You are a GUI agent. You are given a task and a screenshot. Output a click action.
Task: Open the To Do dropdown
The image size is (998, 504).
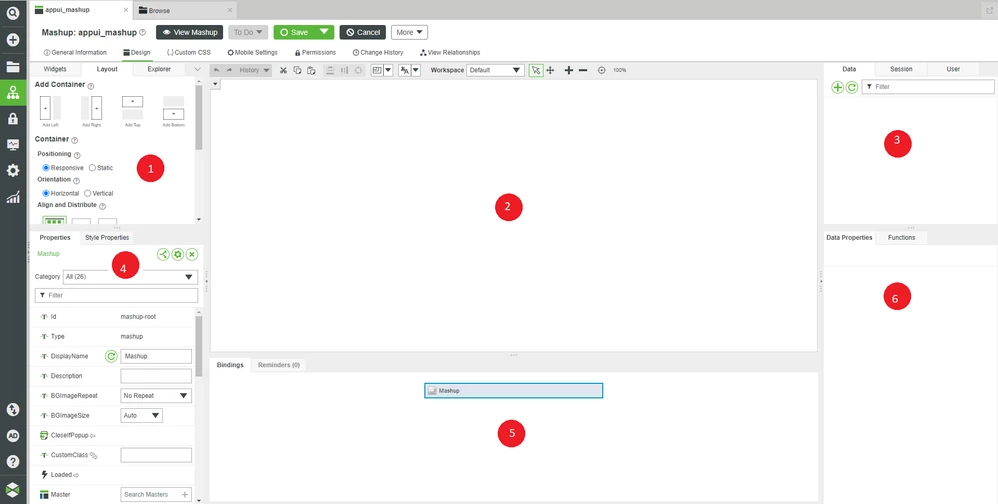[248, 32]
